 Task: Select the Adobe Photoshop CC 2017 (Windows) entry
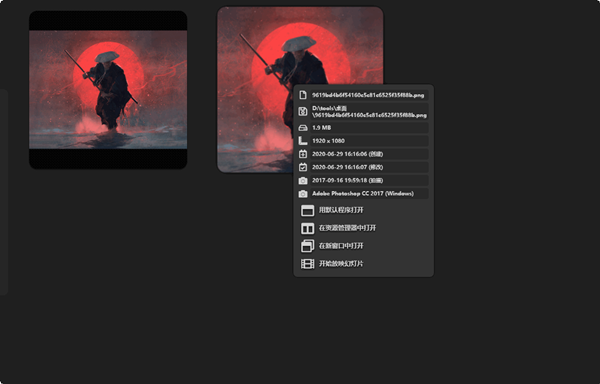(369, 194)
